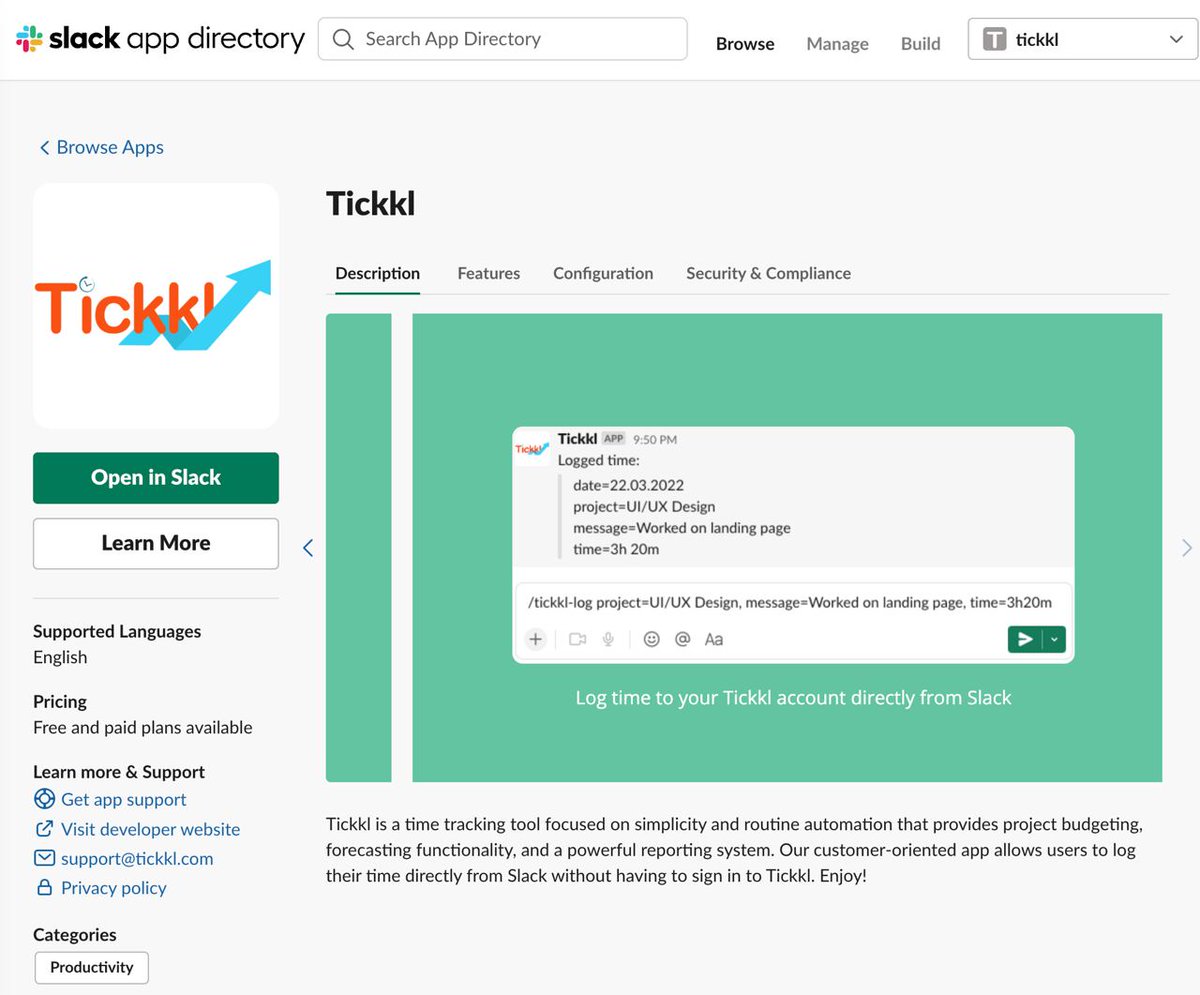
Task: Select the Productivity category tag
Action: (92, 968)
